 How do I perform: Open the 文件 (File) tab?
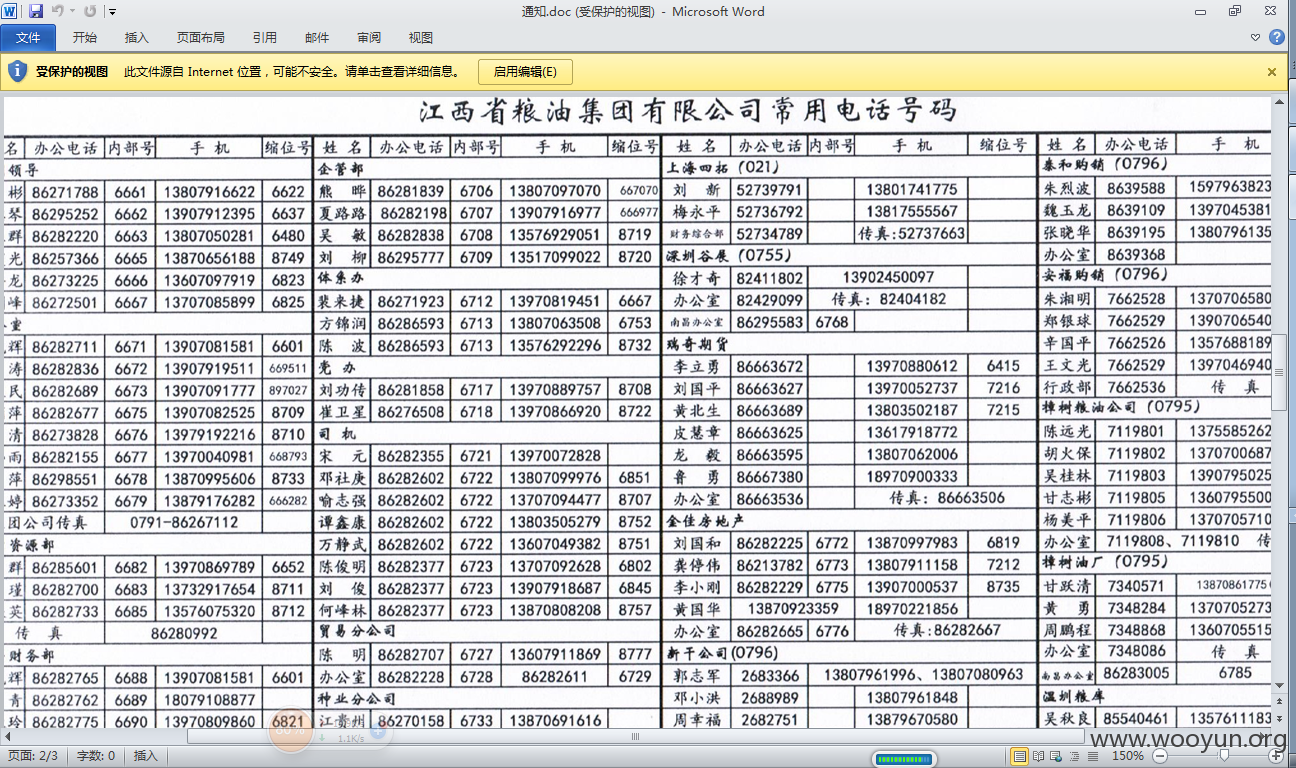(28, 38)
